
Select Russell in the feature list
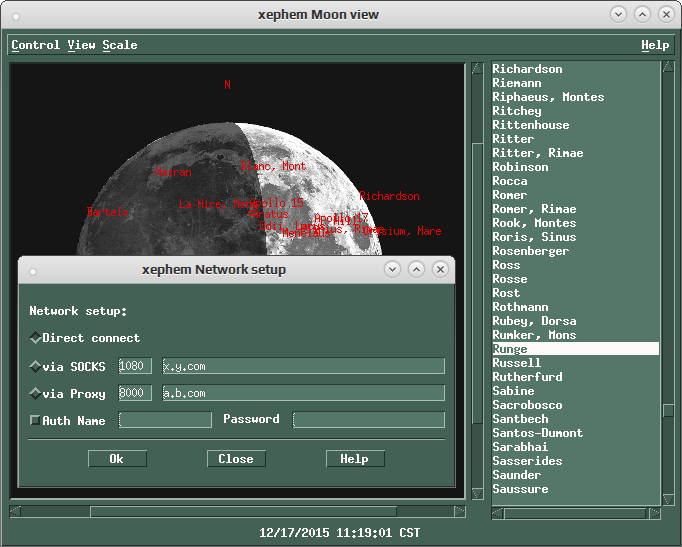coord(575,363)
